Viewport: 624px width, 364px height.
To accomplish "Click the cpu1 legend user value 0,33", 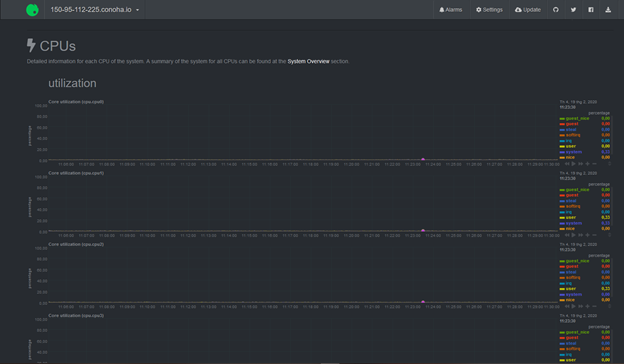I will (605, 217).
